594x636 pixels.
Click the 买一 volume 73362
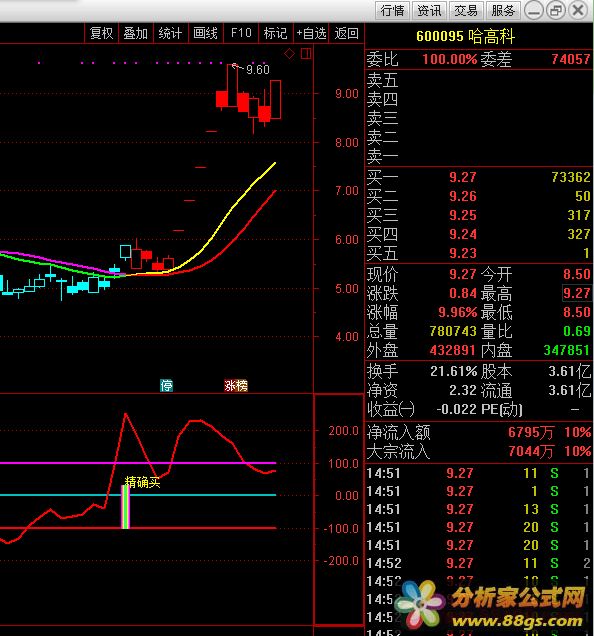[570, 177]
